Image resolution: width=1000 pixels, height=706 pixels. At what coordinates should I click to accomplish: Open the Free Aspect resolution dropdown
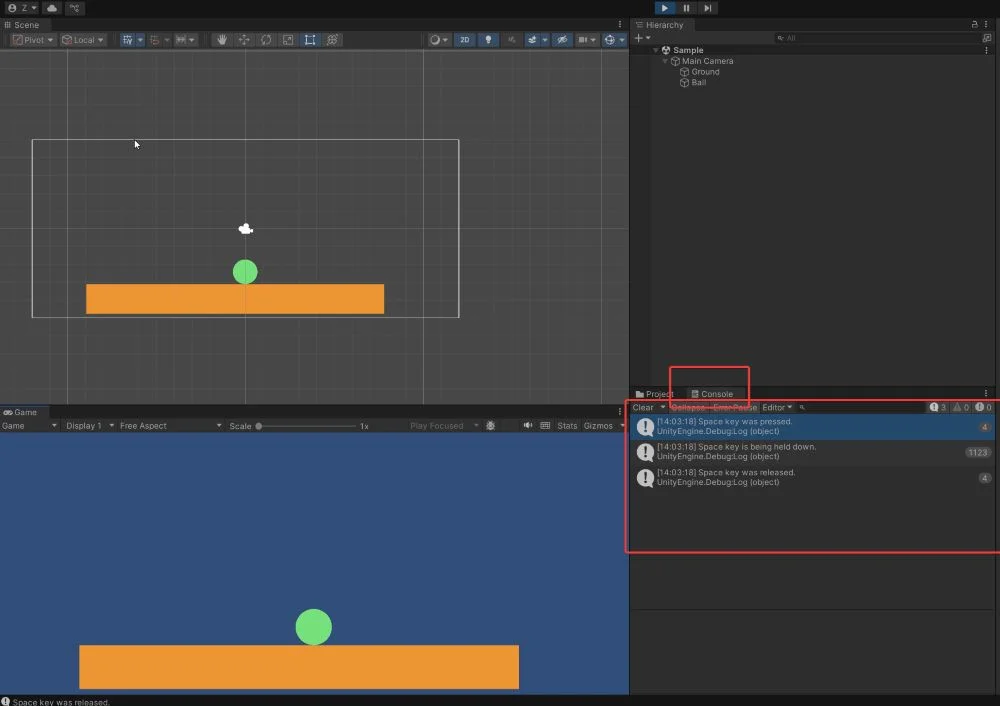pyautogui.click(x=170, y=426)
